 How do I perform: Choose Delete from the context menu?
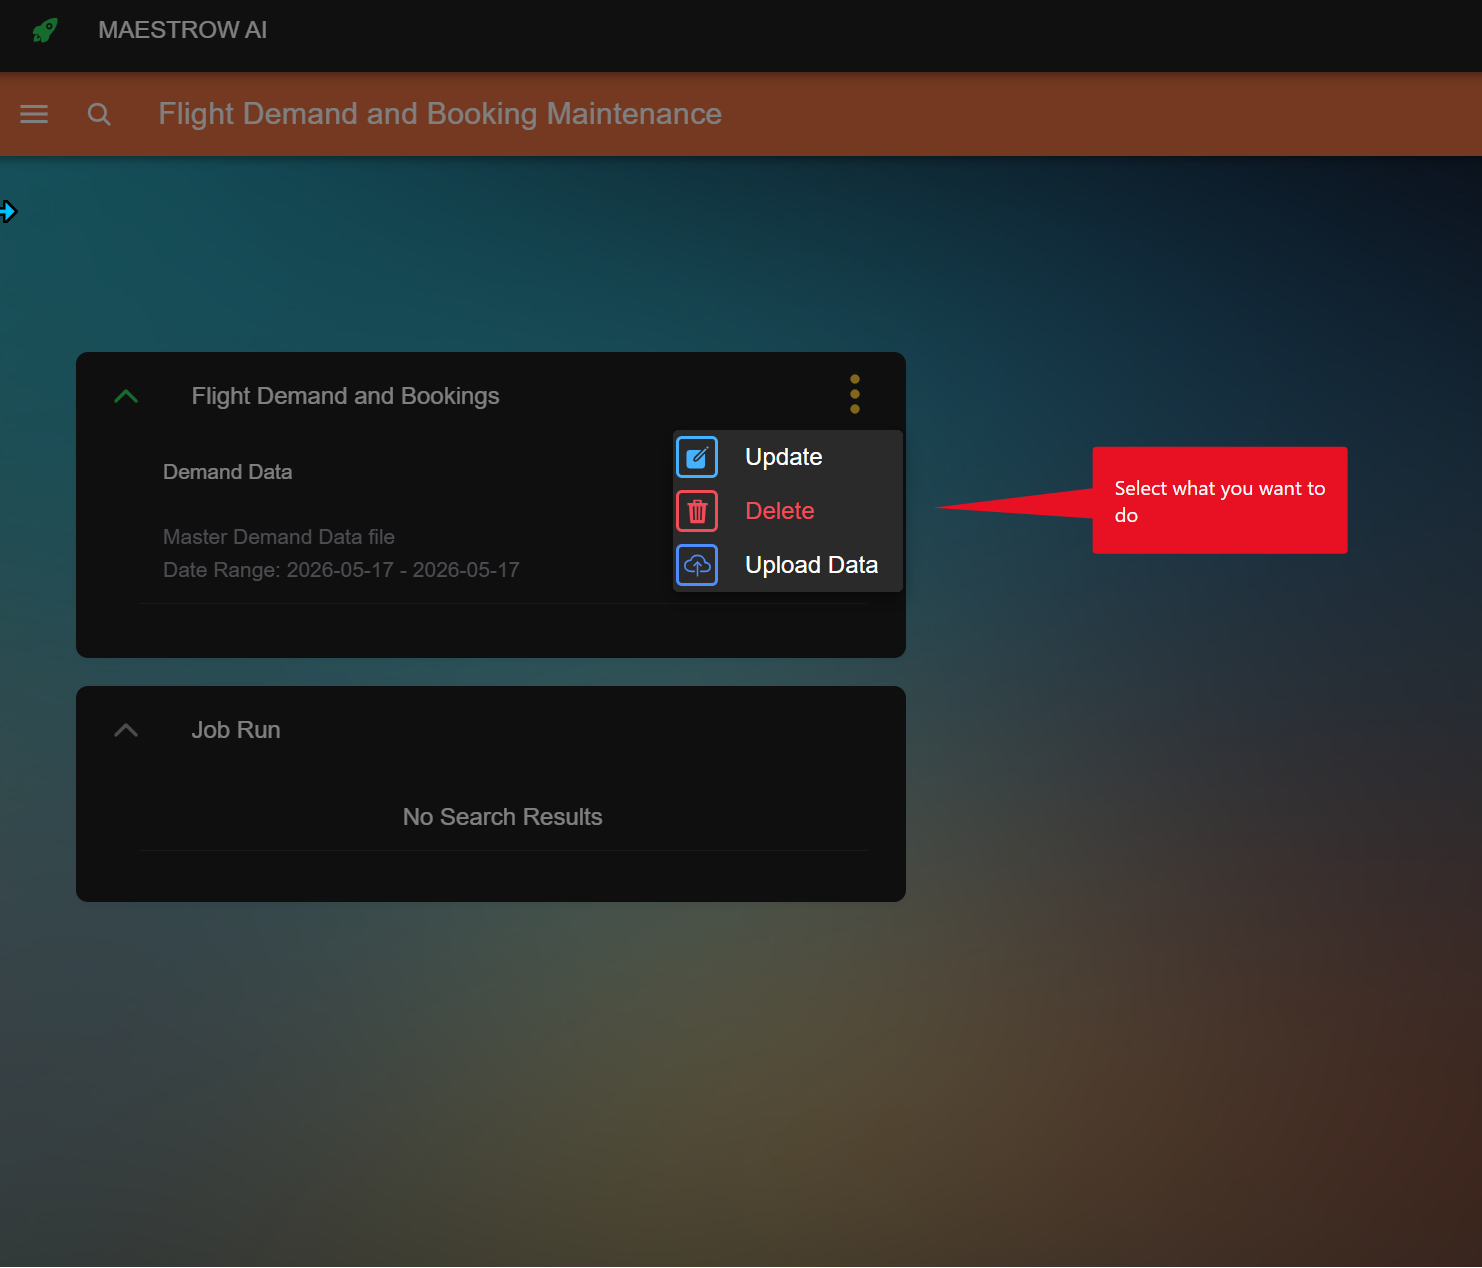pyautogui.click(x=788, y=511)
